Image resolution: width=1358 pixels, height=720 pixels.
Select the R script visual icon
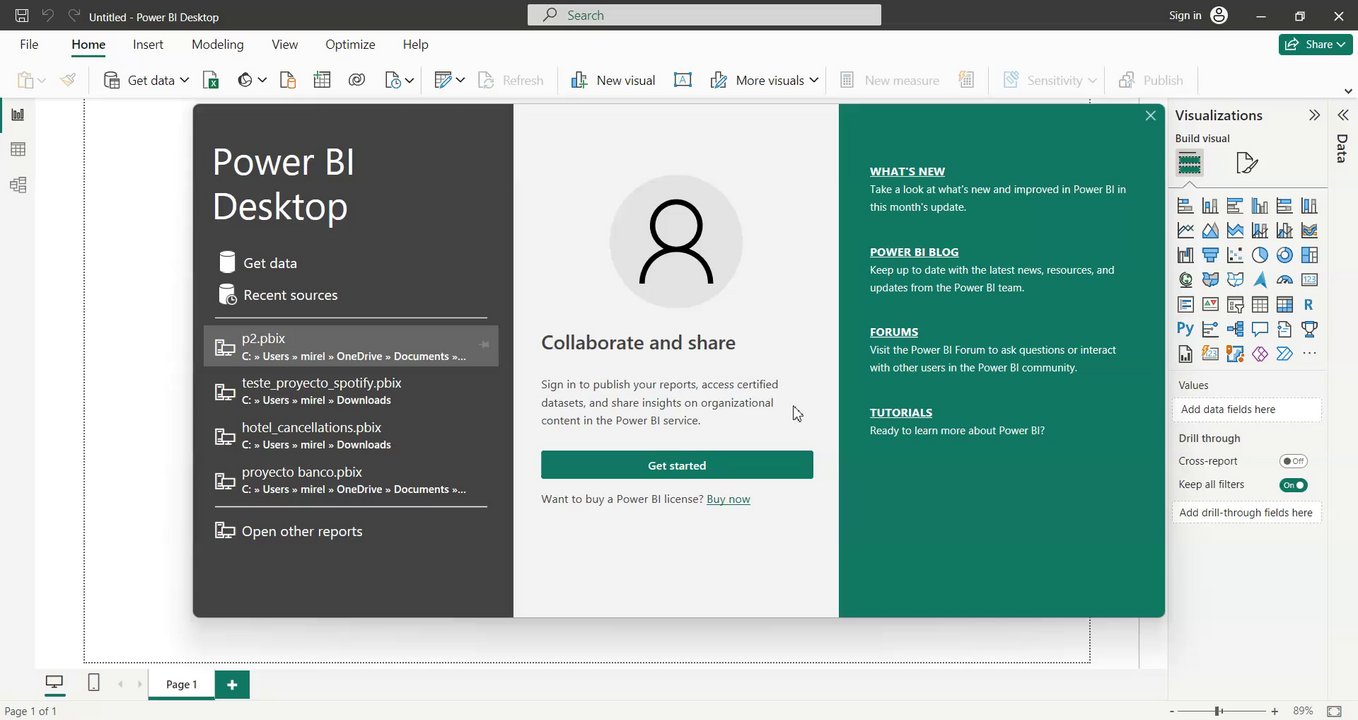tap(1309, 305)
